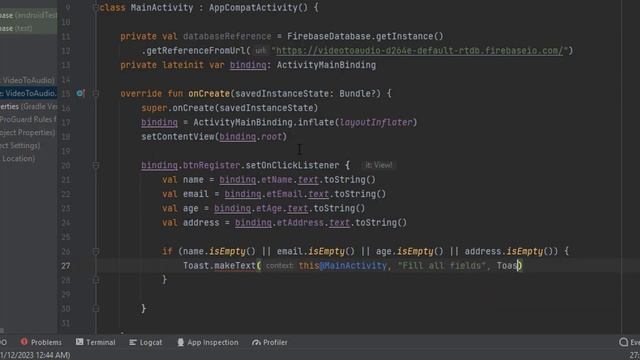Select the highlighted VideoToAudio row in project tree
This screenshot has height=360, width=640.
click(x=29, y=93)
